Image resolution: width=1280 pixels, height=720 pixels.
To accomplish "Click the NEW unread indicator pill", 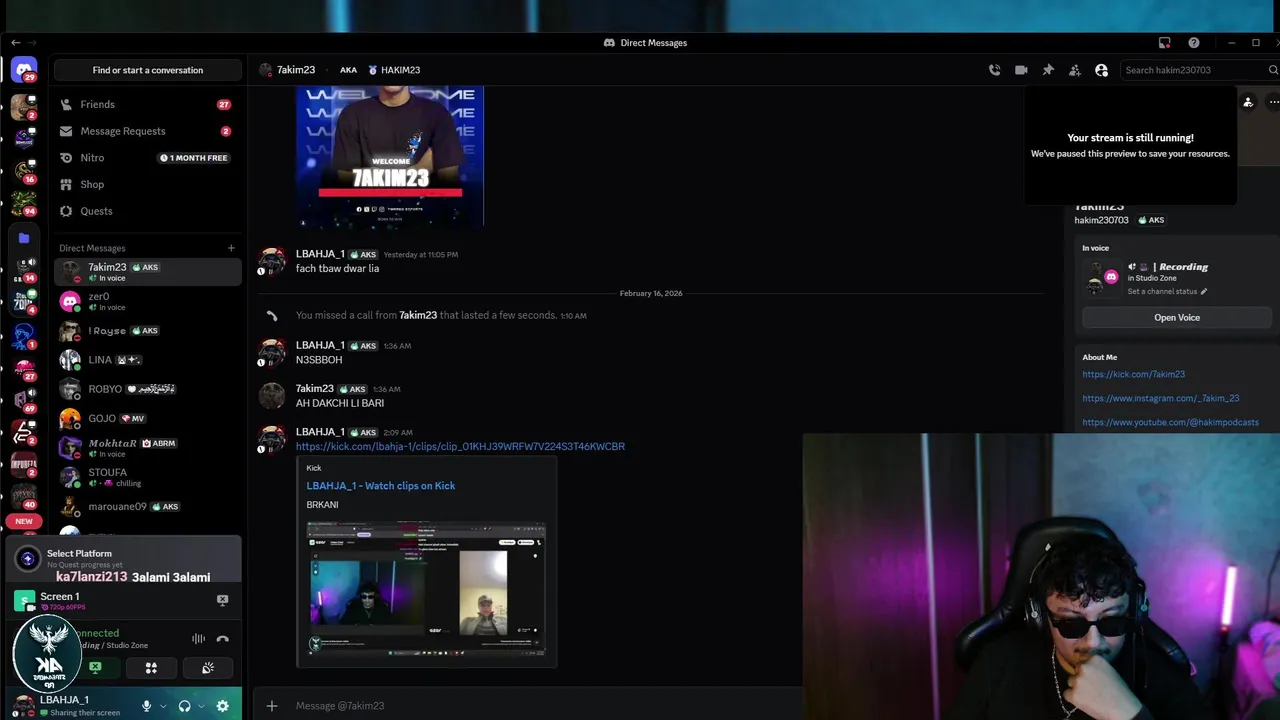I will [x=24, y=521].
